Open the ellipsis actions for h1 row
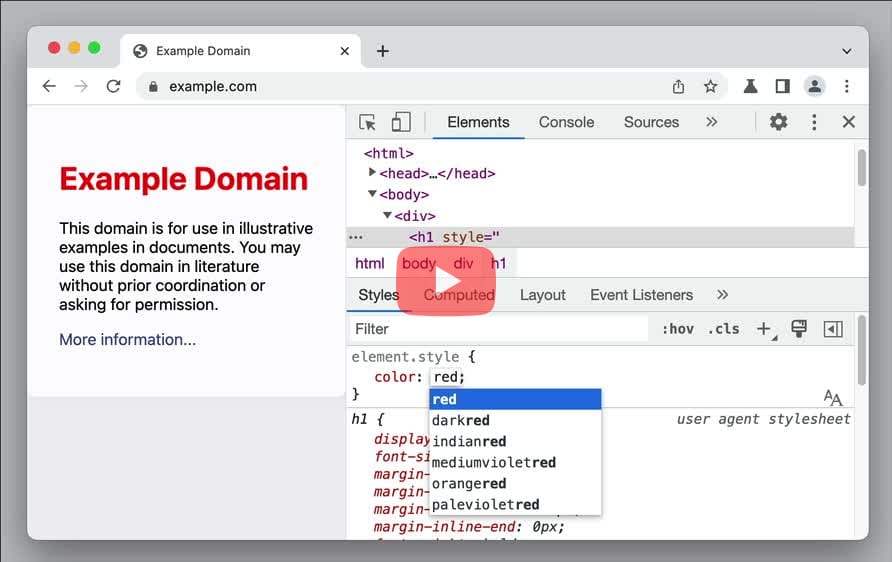The width and height of the screenshot is (892, 562). coord(356,237)
